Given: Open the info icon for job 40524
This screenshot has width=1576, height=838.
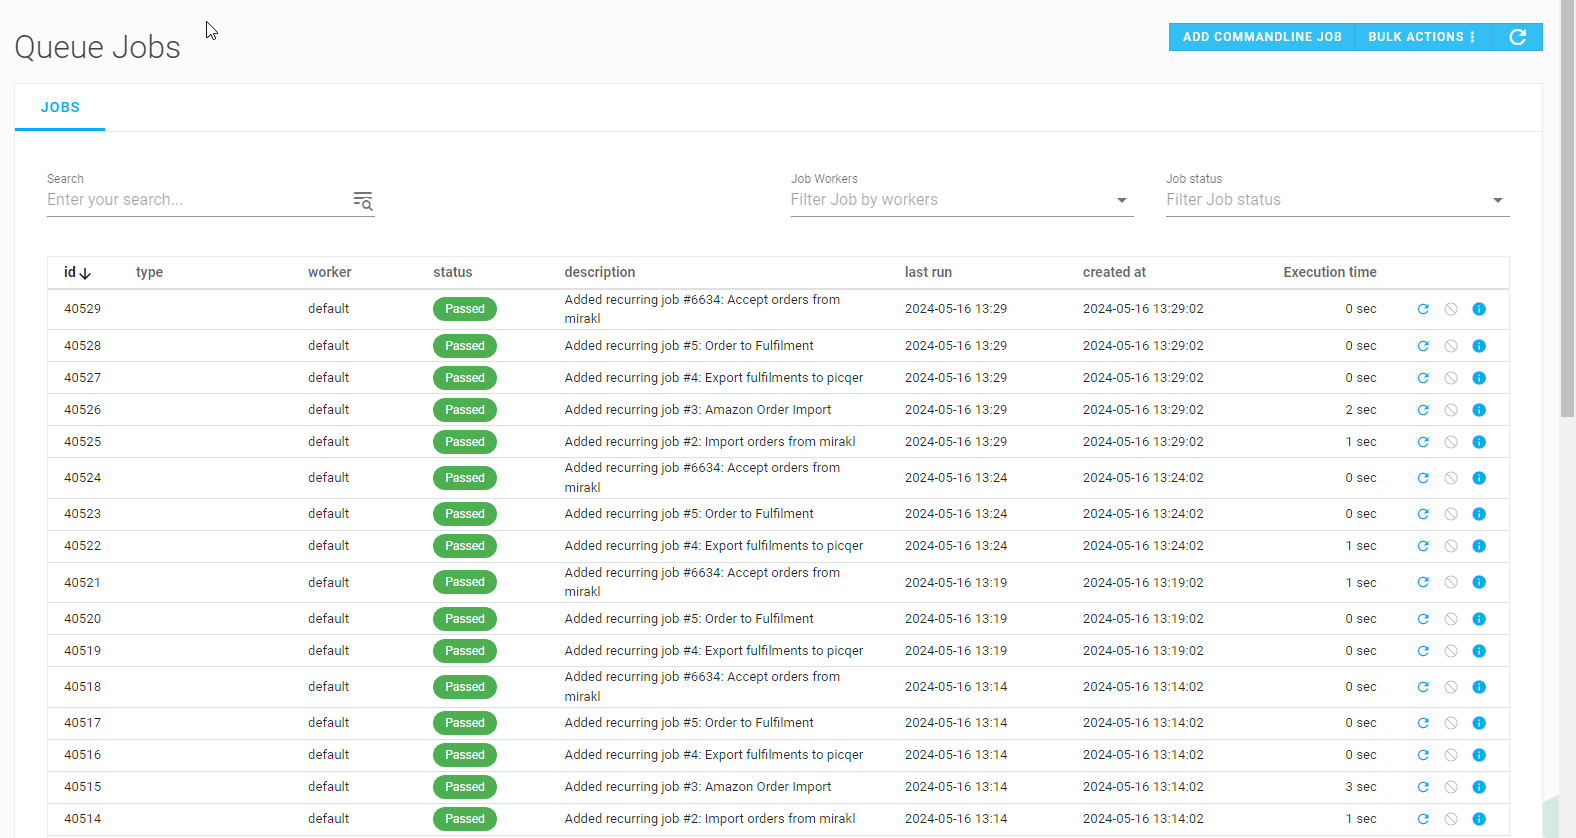Looking at the screenshot, I should pos(1479,478).
